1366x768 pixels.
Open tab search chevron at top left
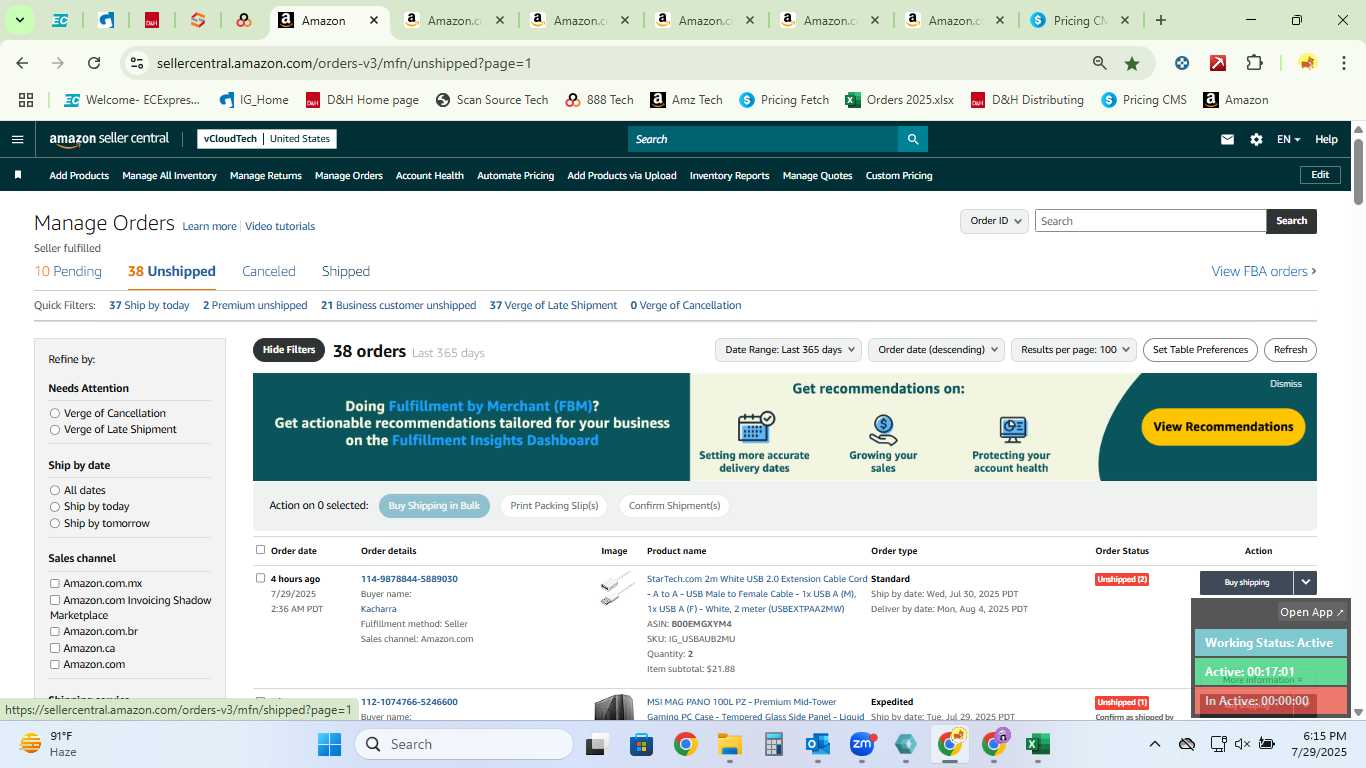point(19,20)
